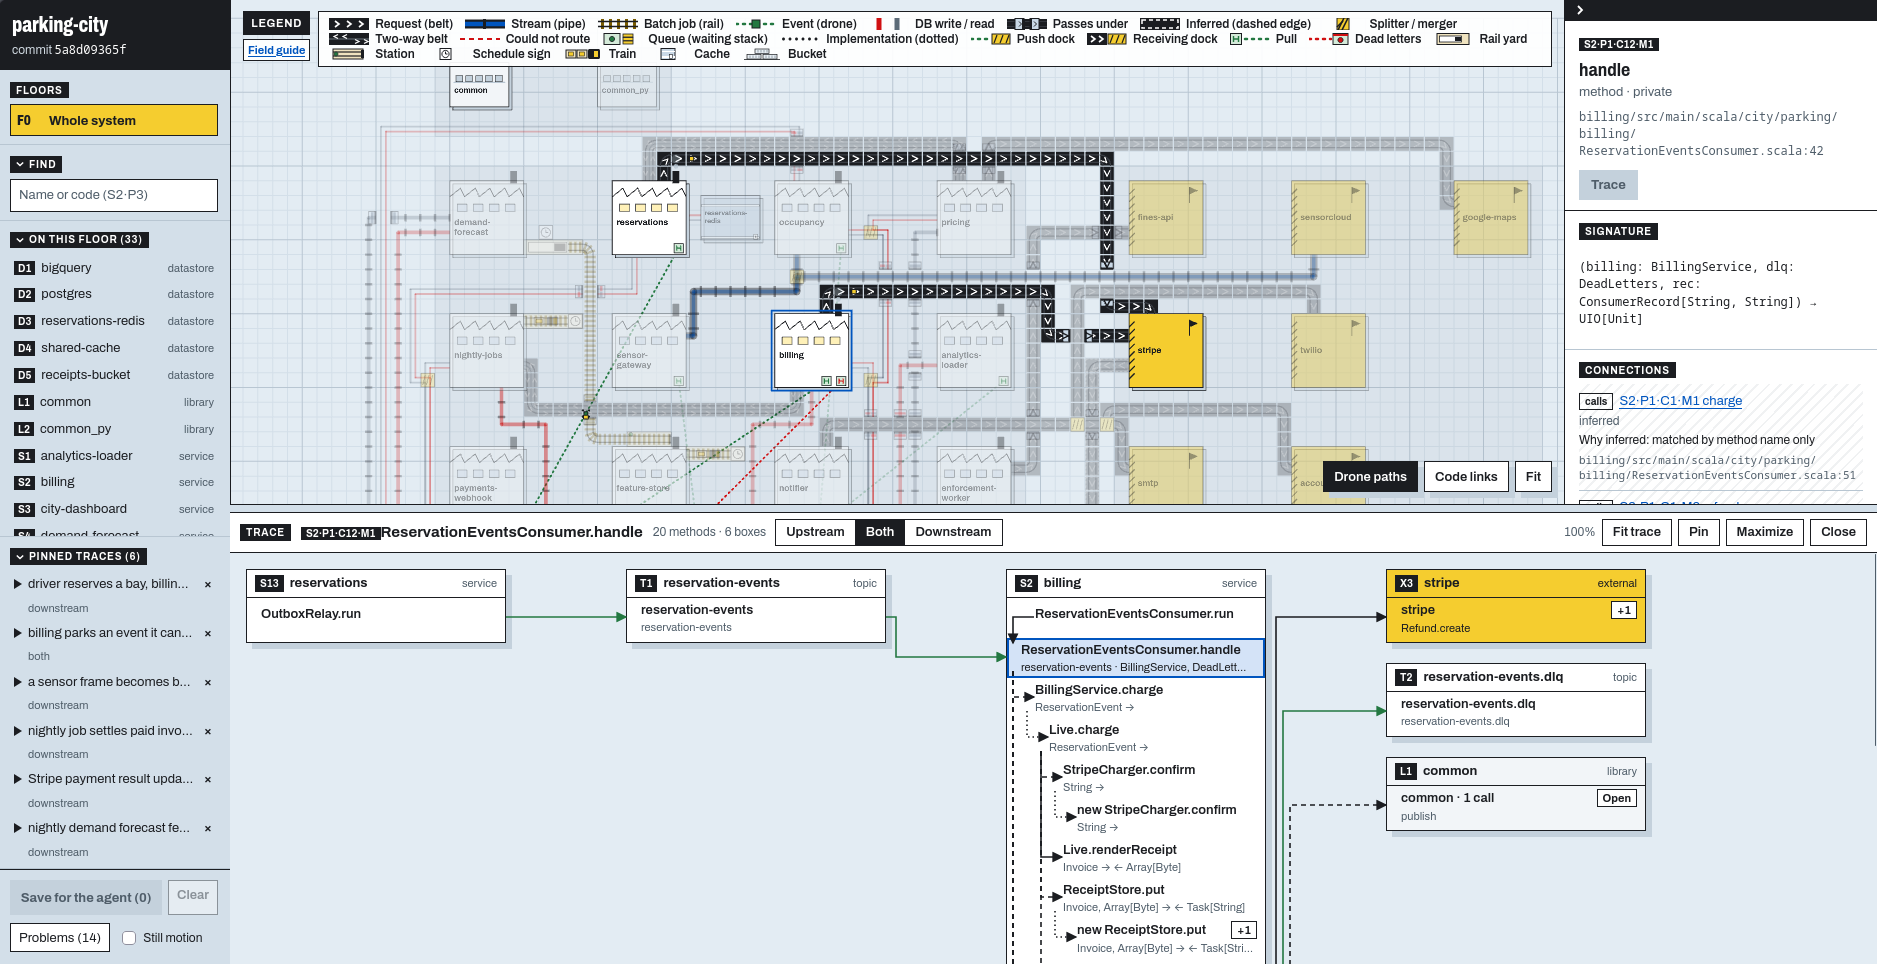Select the analytics-loader station on the map
This screenshot has height=964, width=1877.
tap(974, 351)
